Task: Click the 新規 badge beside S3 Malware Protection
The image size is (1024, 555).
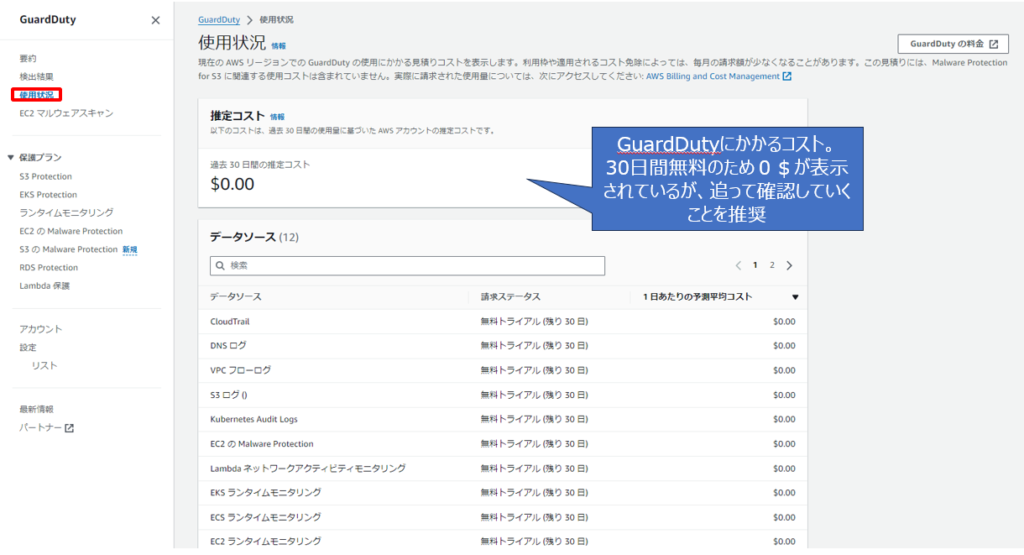Action: point(130,250)
